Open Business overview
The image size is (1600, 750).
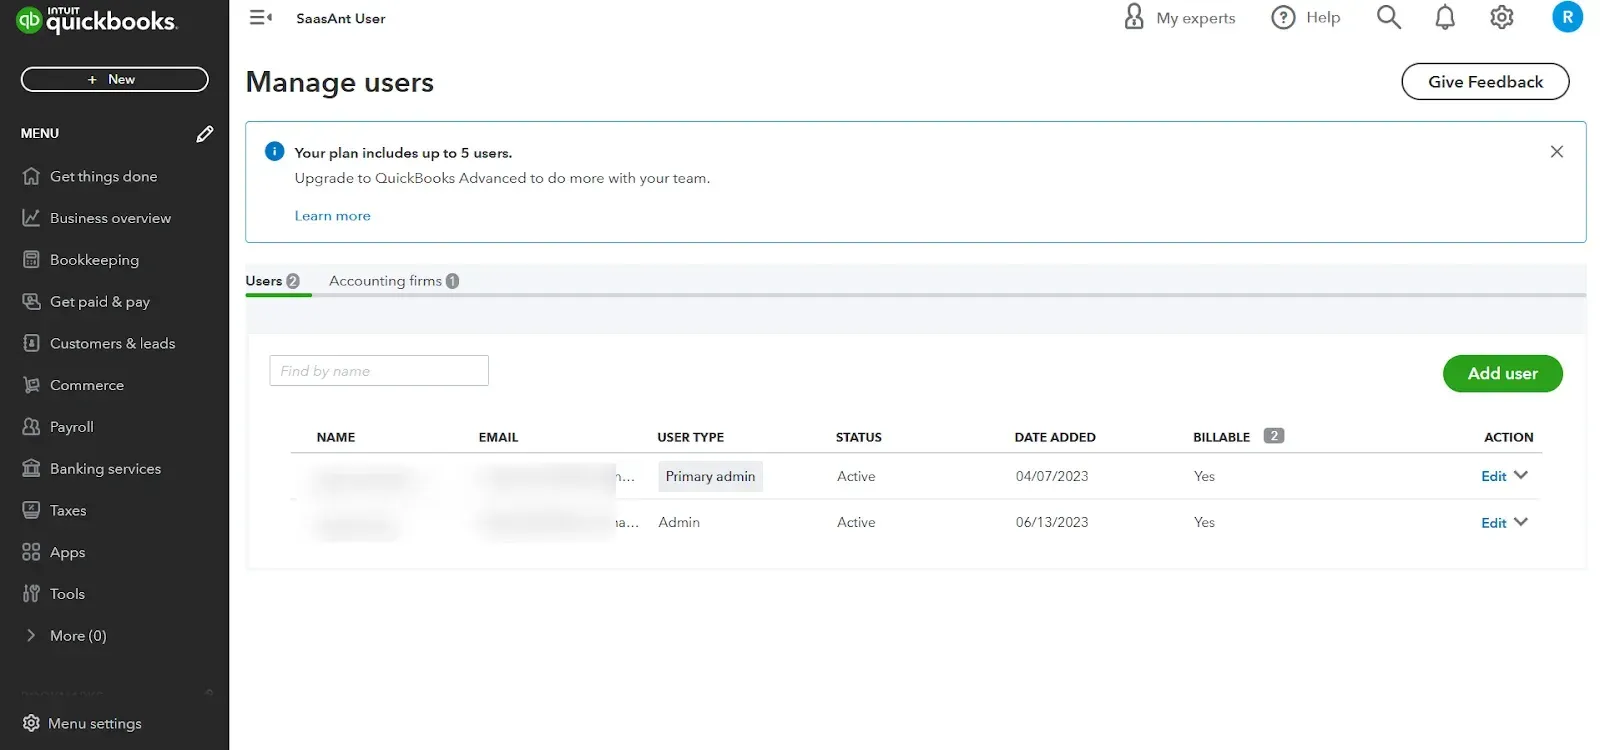110,218
